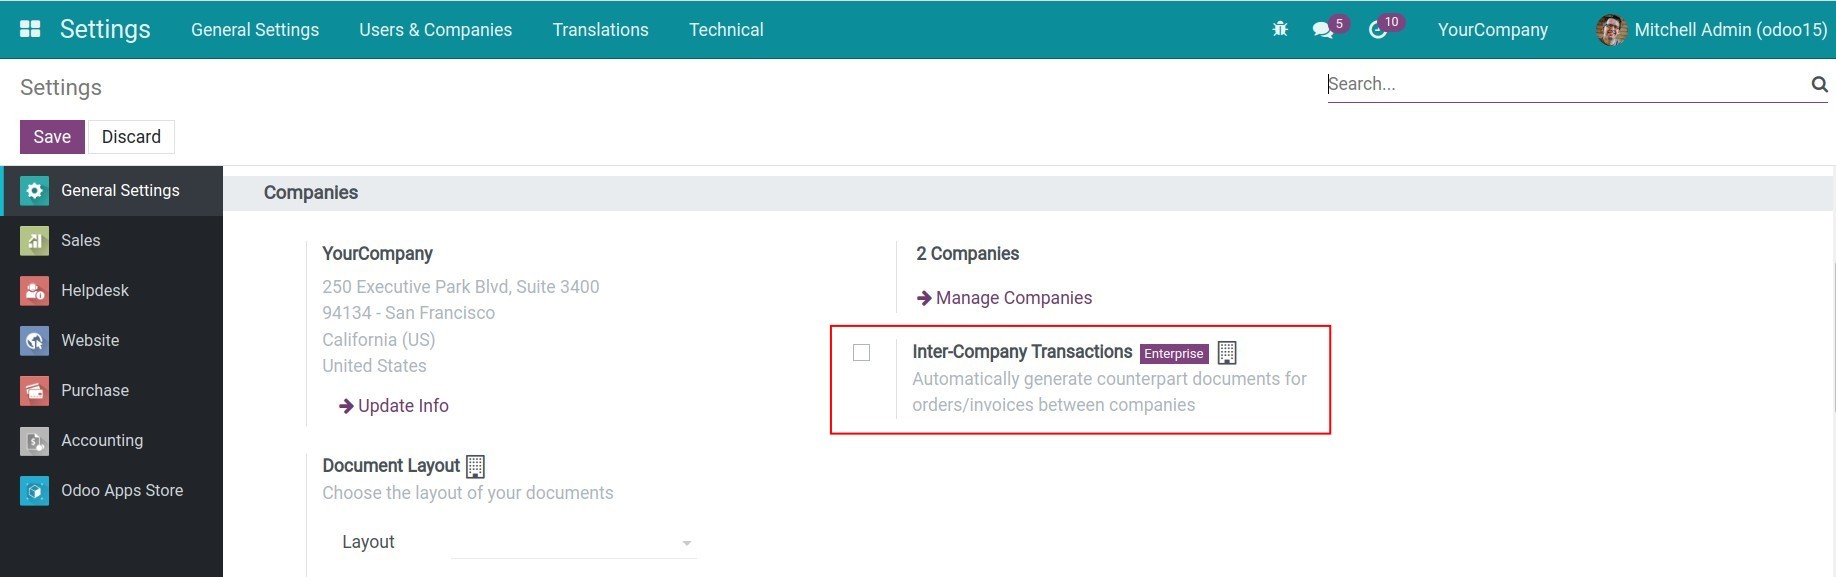Click the search magnifier icon

(1820, 84)
